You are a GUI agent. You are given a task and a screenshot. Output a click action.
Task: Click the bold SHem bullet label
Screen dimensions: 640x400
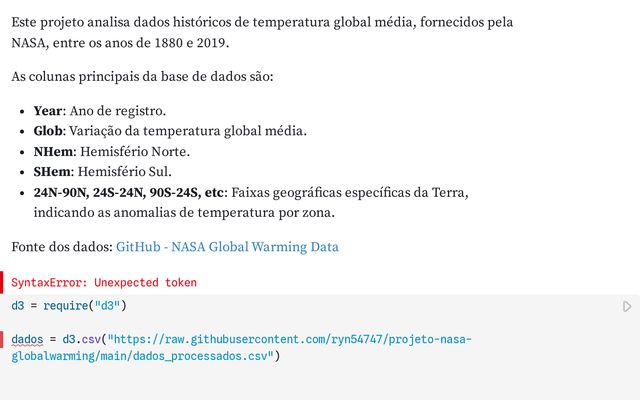52,172
